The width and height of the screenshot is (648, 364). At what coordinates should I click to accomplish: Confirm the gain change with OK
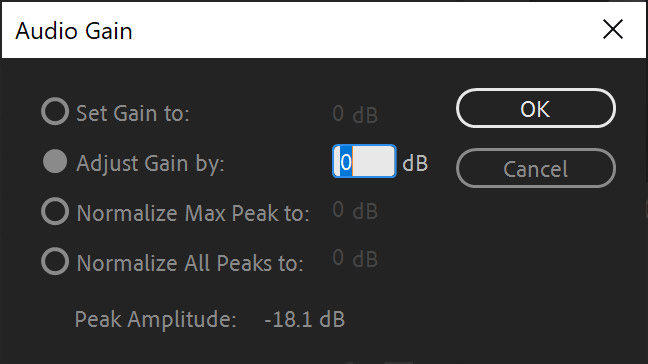tap(536, 109)
